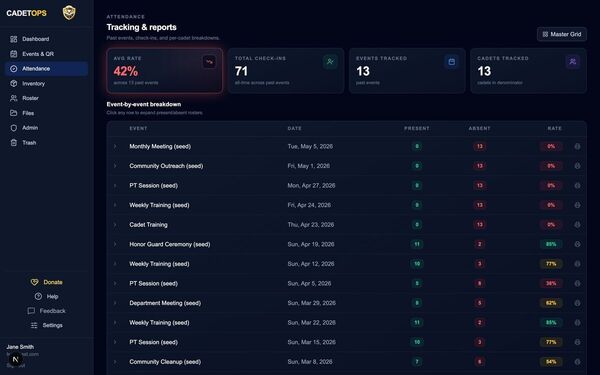The width and height of the screenshot is (600, 375).
Task: Expand the Community Outreach (seed) row chevron
Action: coord(115,166)
